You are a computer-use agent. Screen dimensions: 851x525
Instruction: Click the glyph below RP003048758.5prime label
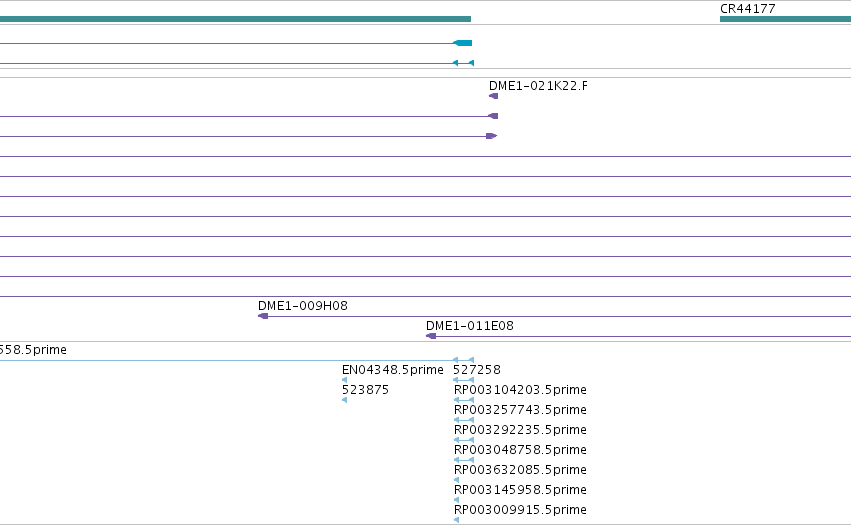463,460
